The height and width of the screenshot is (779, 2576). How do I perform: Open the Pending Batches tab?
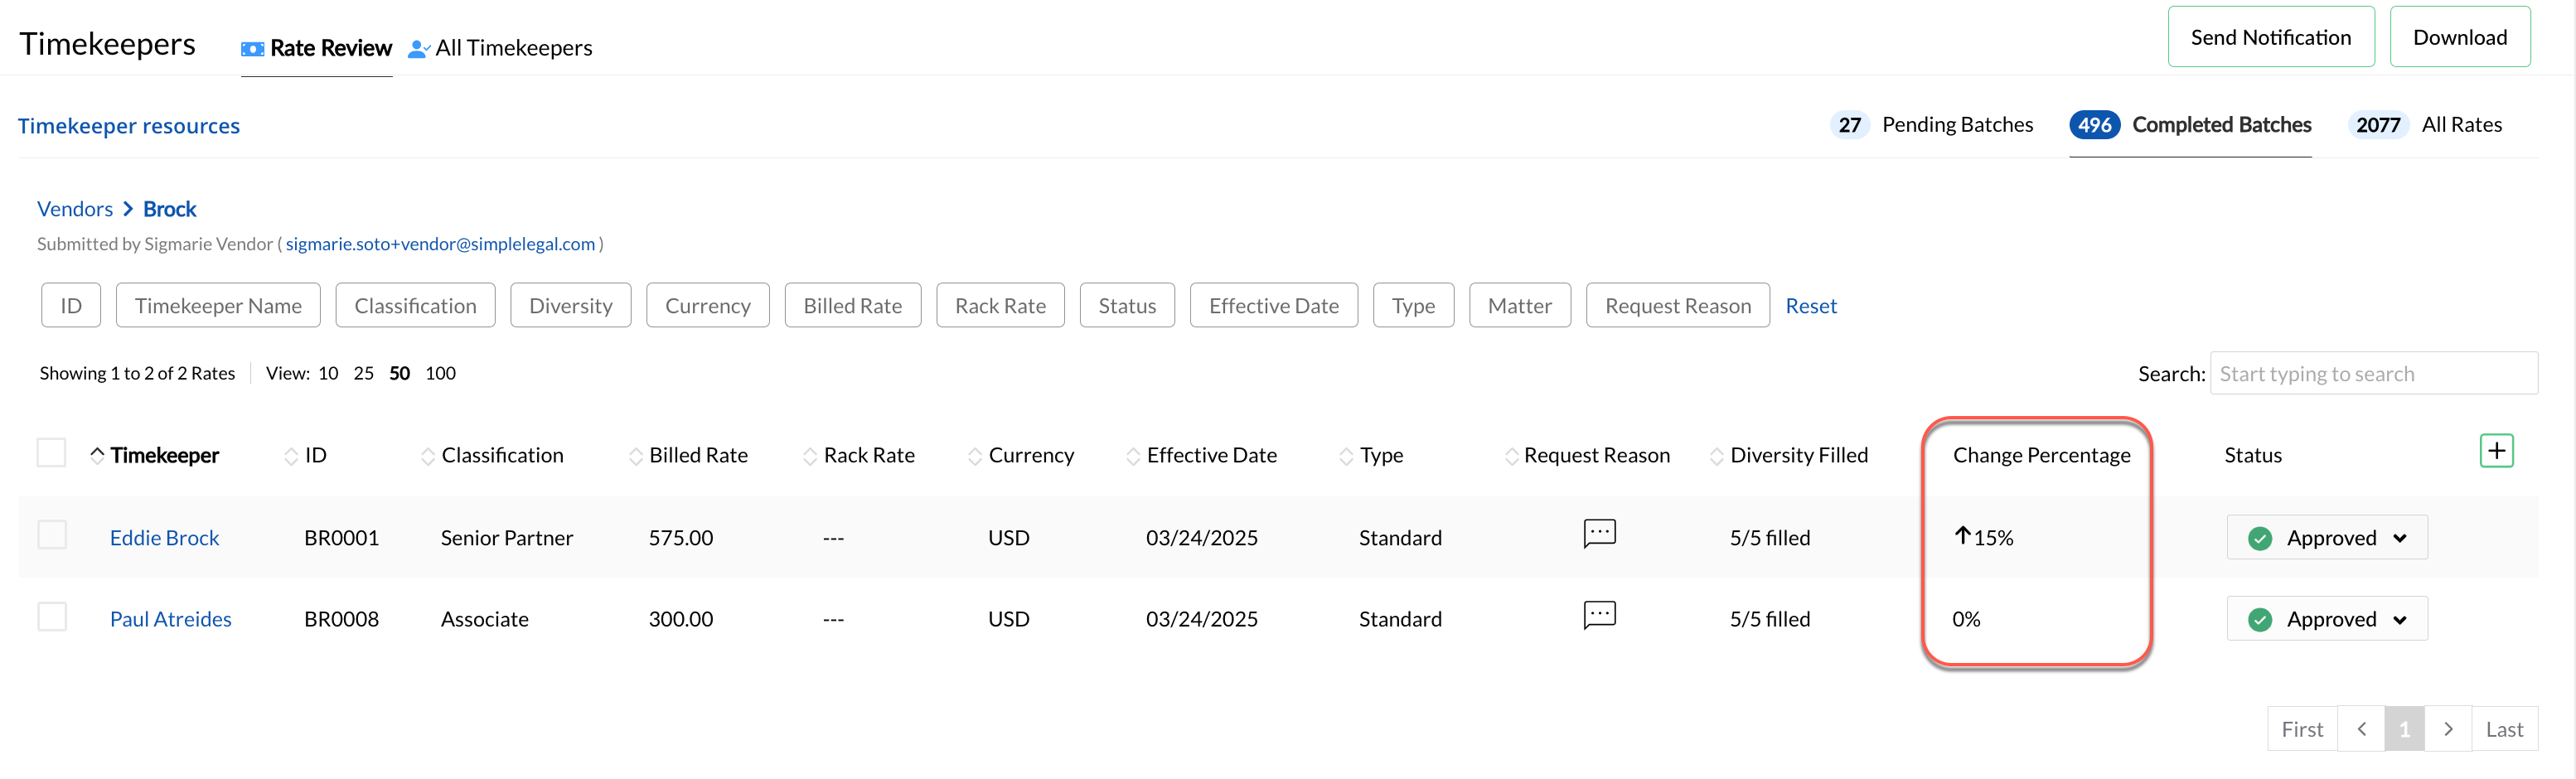tap(1931, 125)
